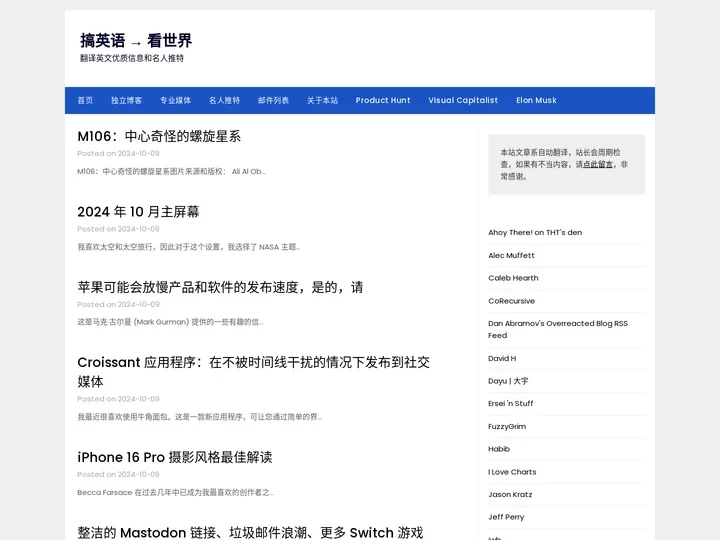The height and width of the screenshot is (540, 720).
Task: Open the article 苹果可能会放慢产品和软件的发布速度
Action: coord(220,287)
